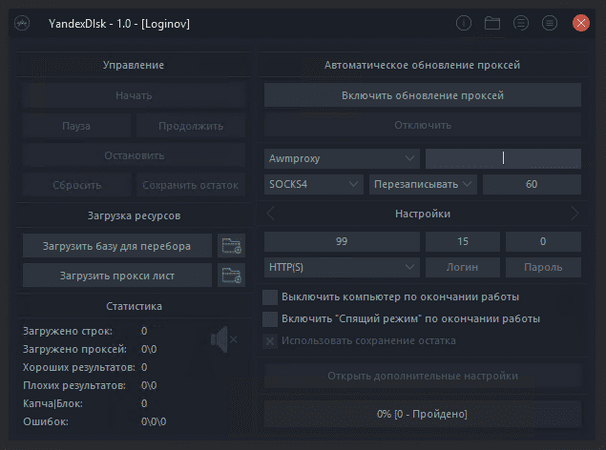Screen dimensions: 606x450
Task: Enable Включить "Спящий режим" checkbox
Action: coord(270,319)
